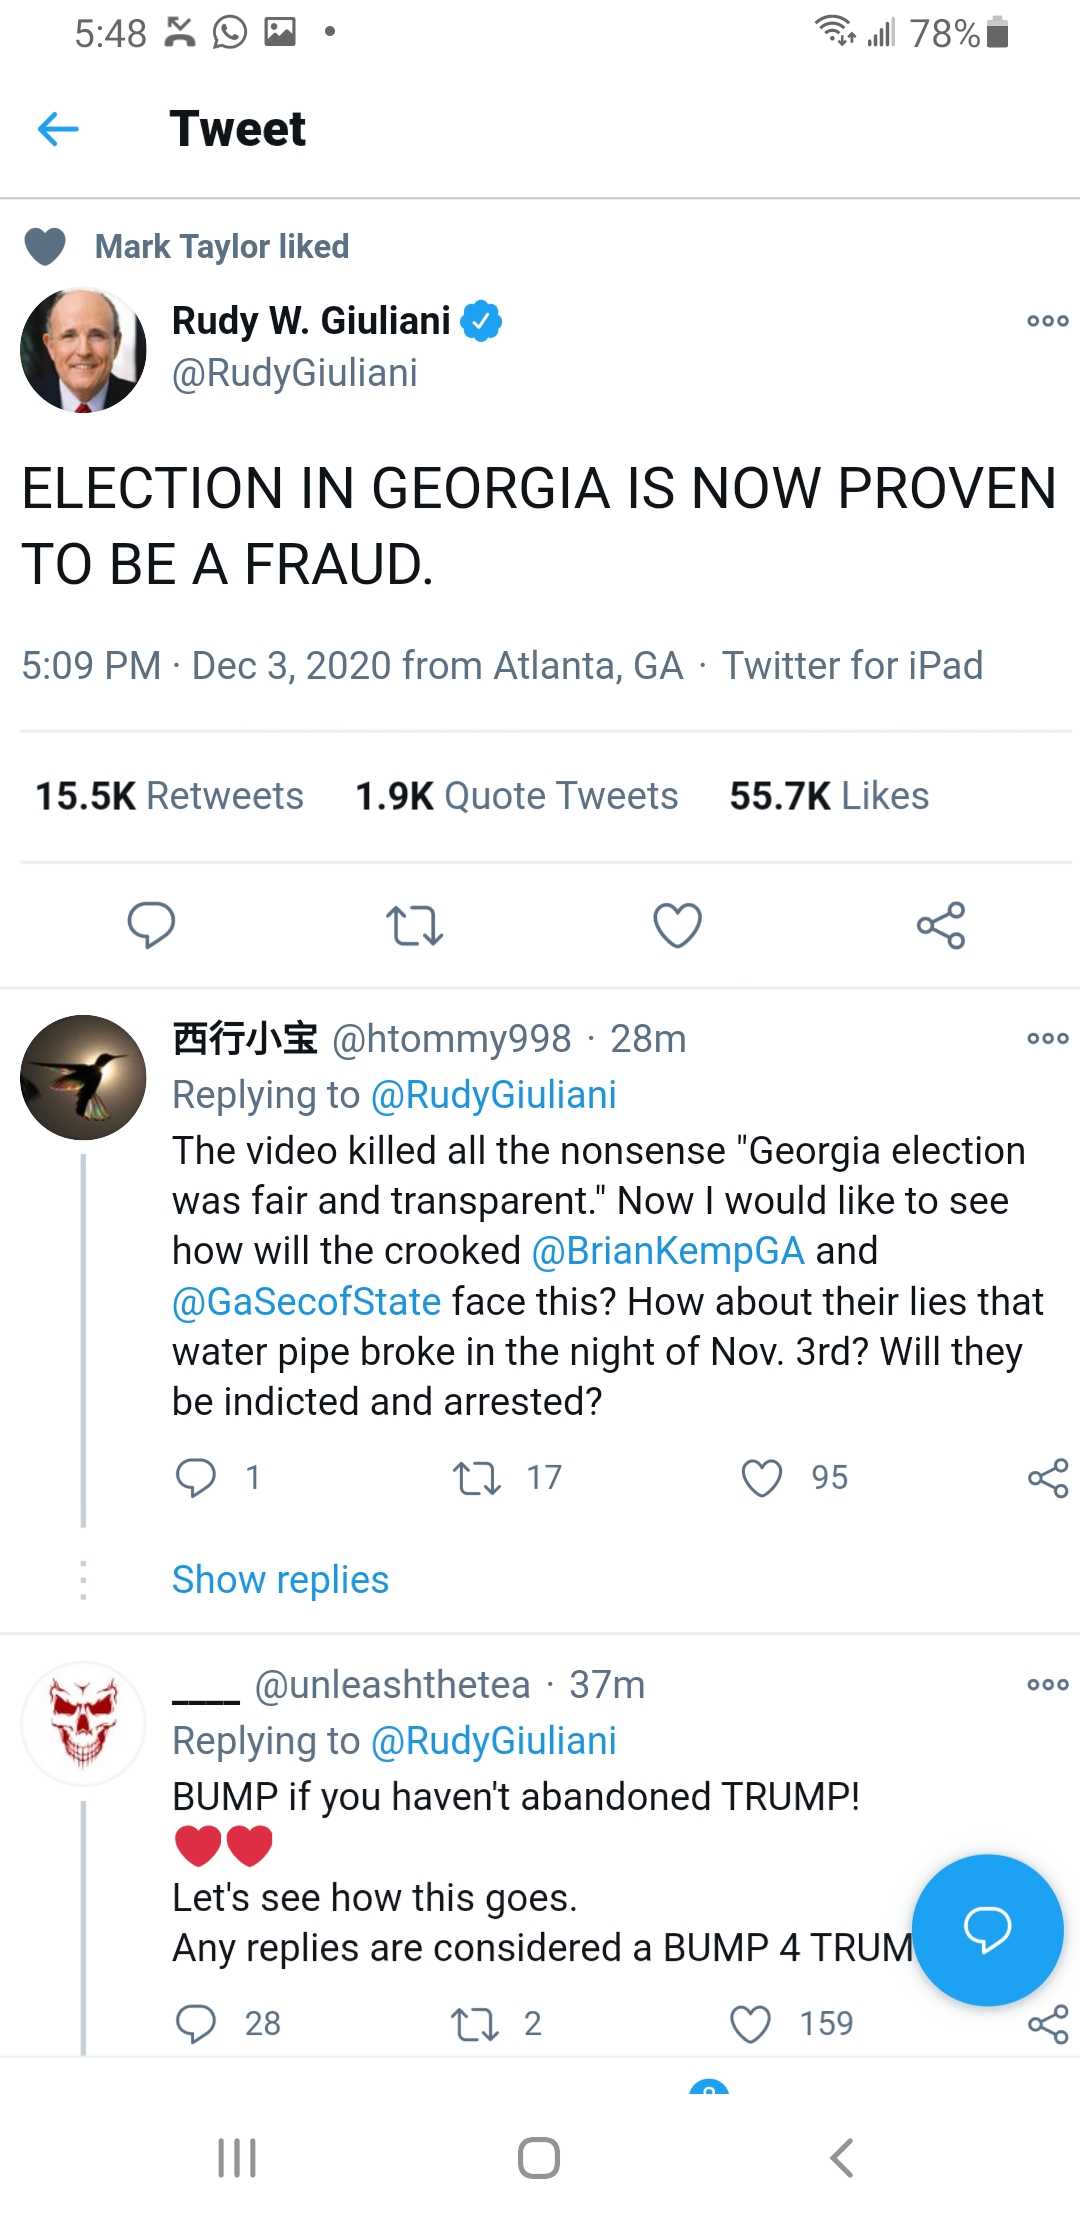Reply to Rudy Giuliani's main tweet
1080x2220 pixels.
coord(151,924)
